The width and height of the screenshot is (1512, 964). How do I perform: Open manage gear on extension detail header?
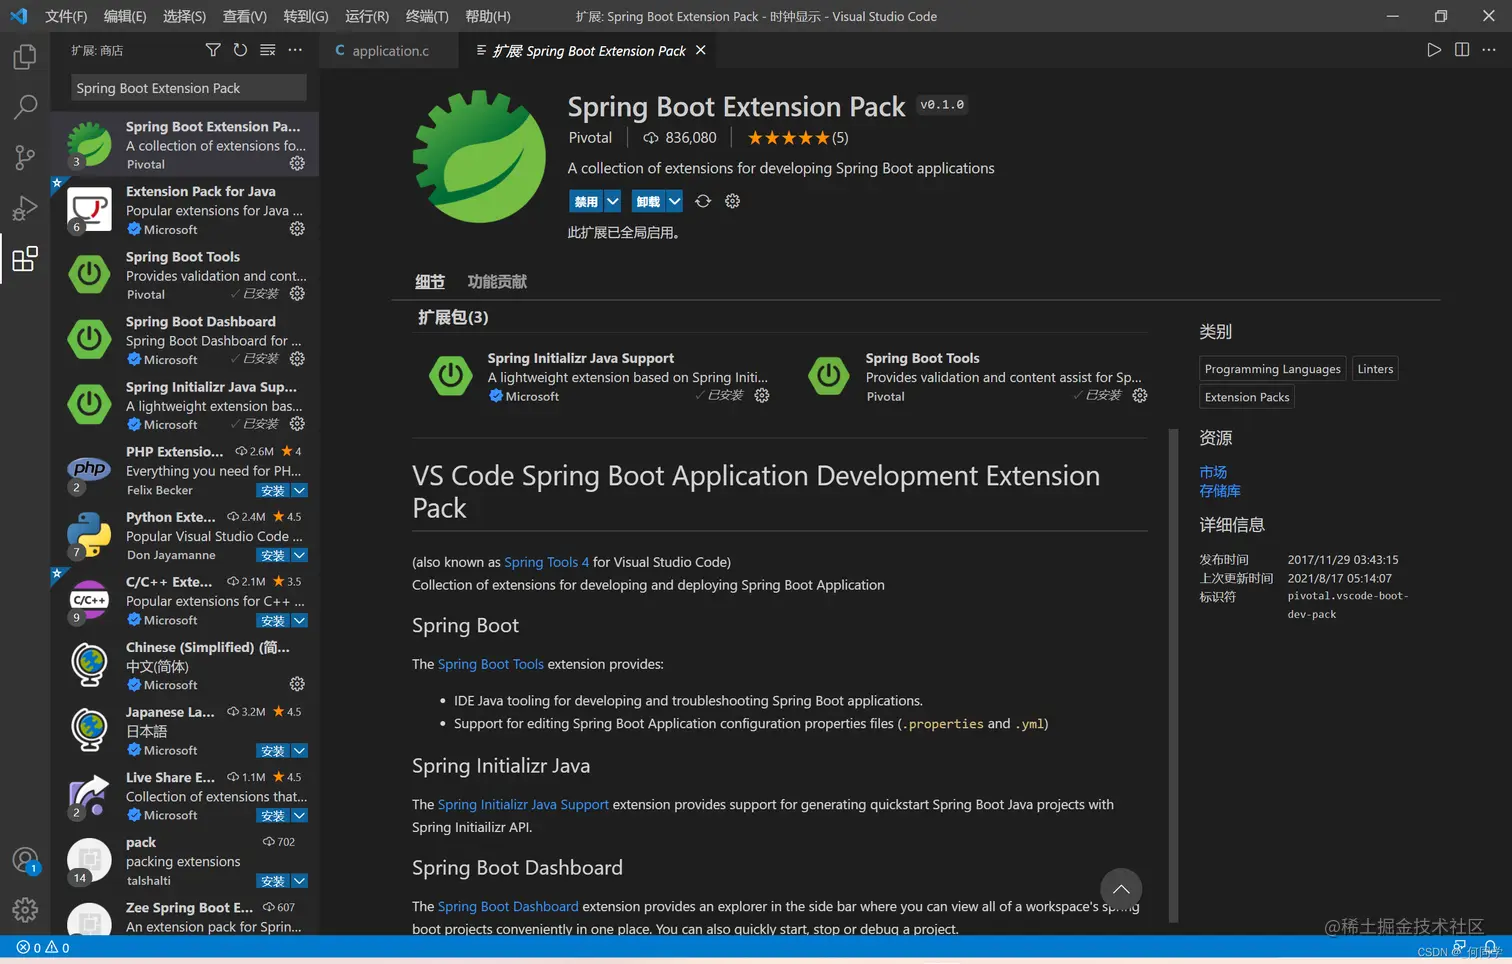click(x=732, y=201)
